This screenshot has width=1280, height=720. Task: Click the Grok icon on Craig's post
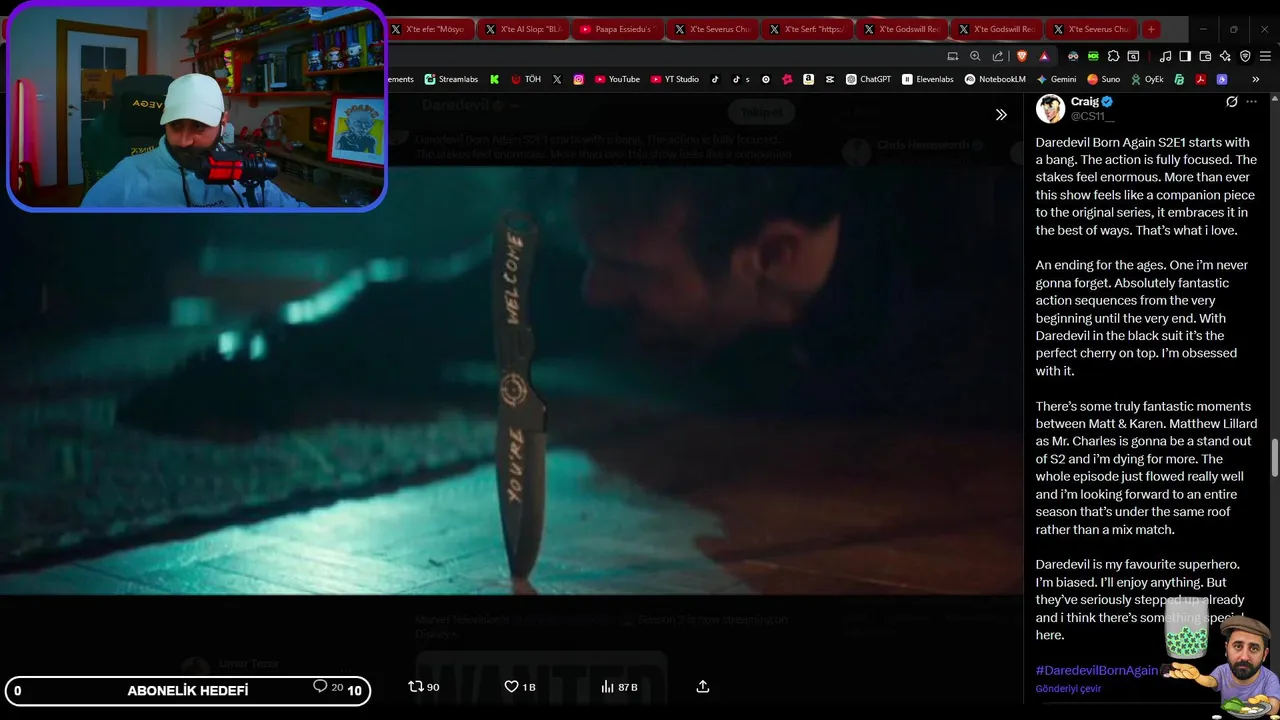click(x=1232, y=102)
